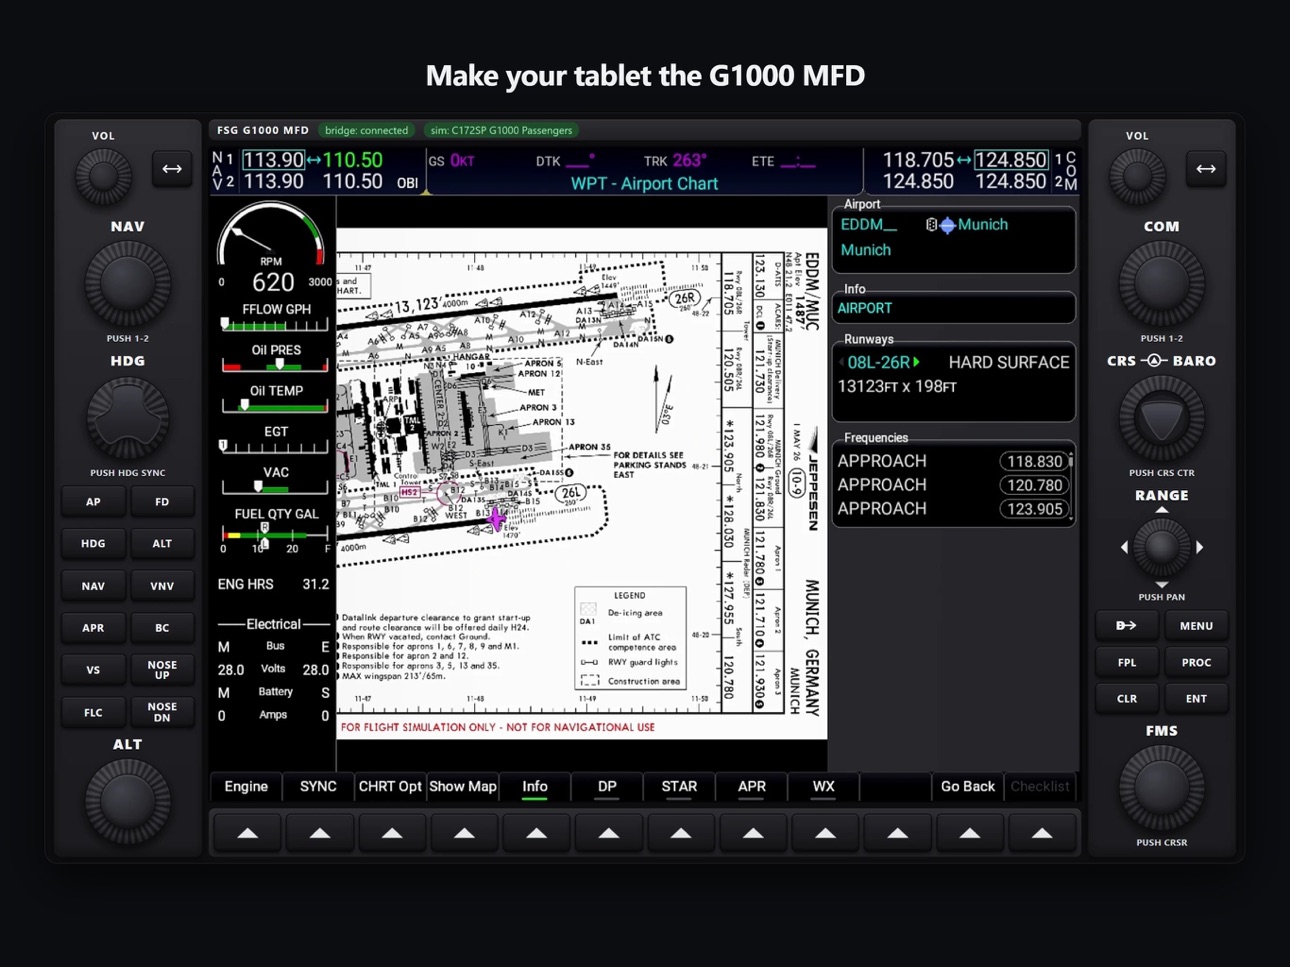Select the APPROACH 123.905 frequency
The image size is (1290, 967).
click(952, 509)
